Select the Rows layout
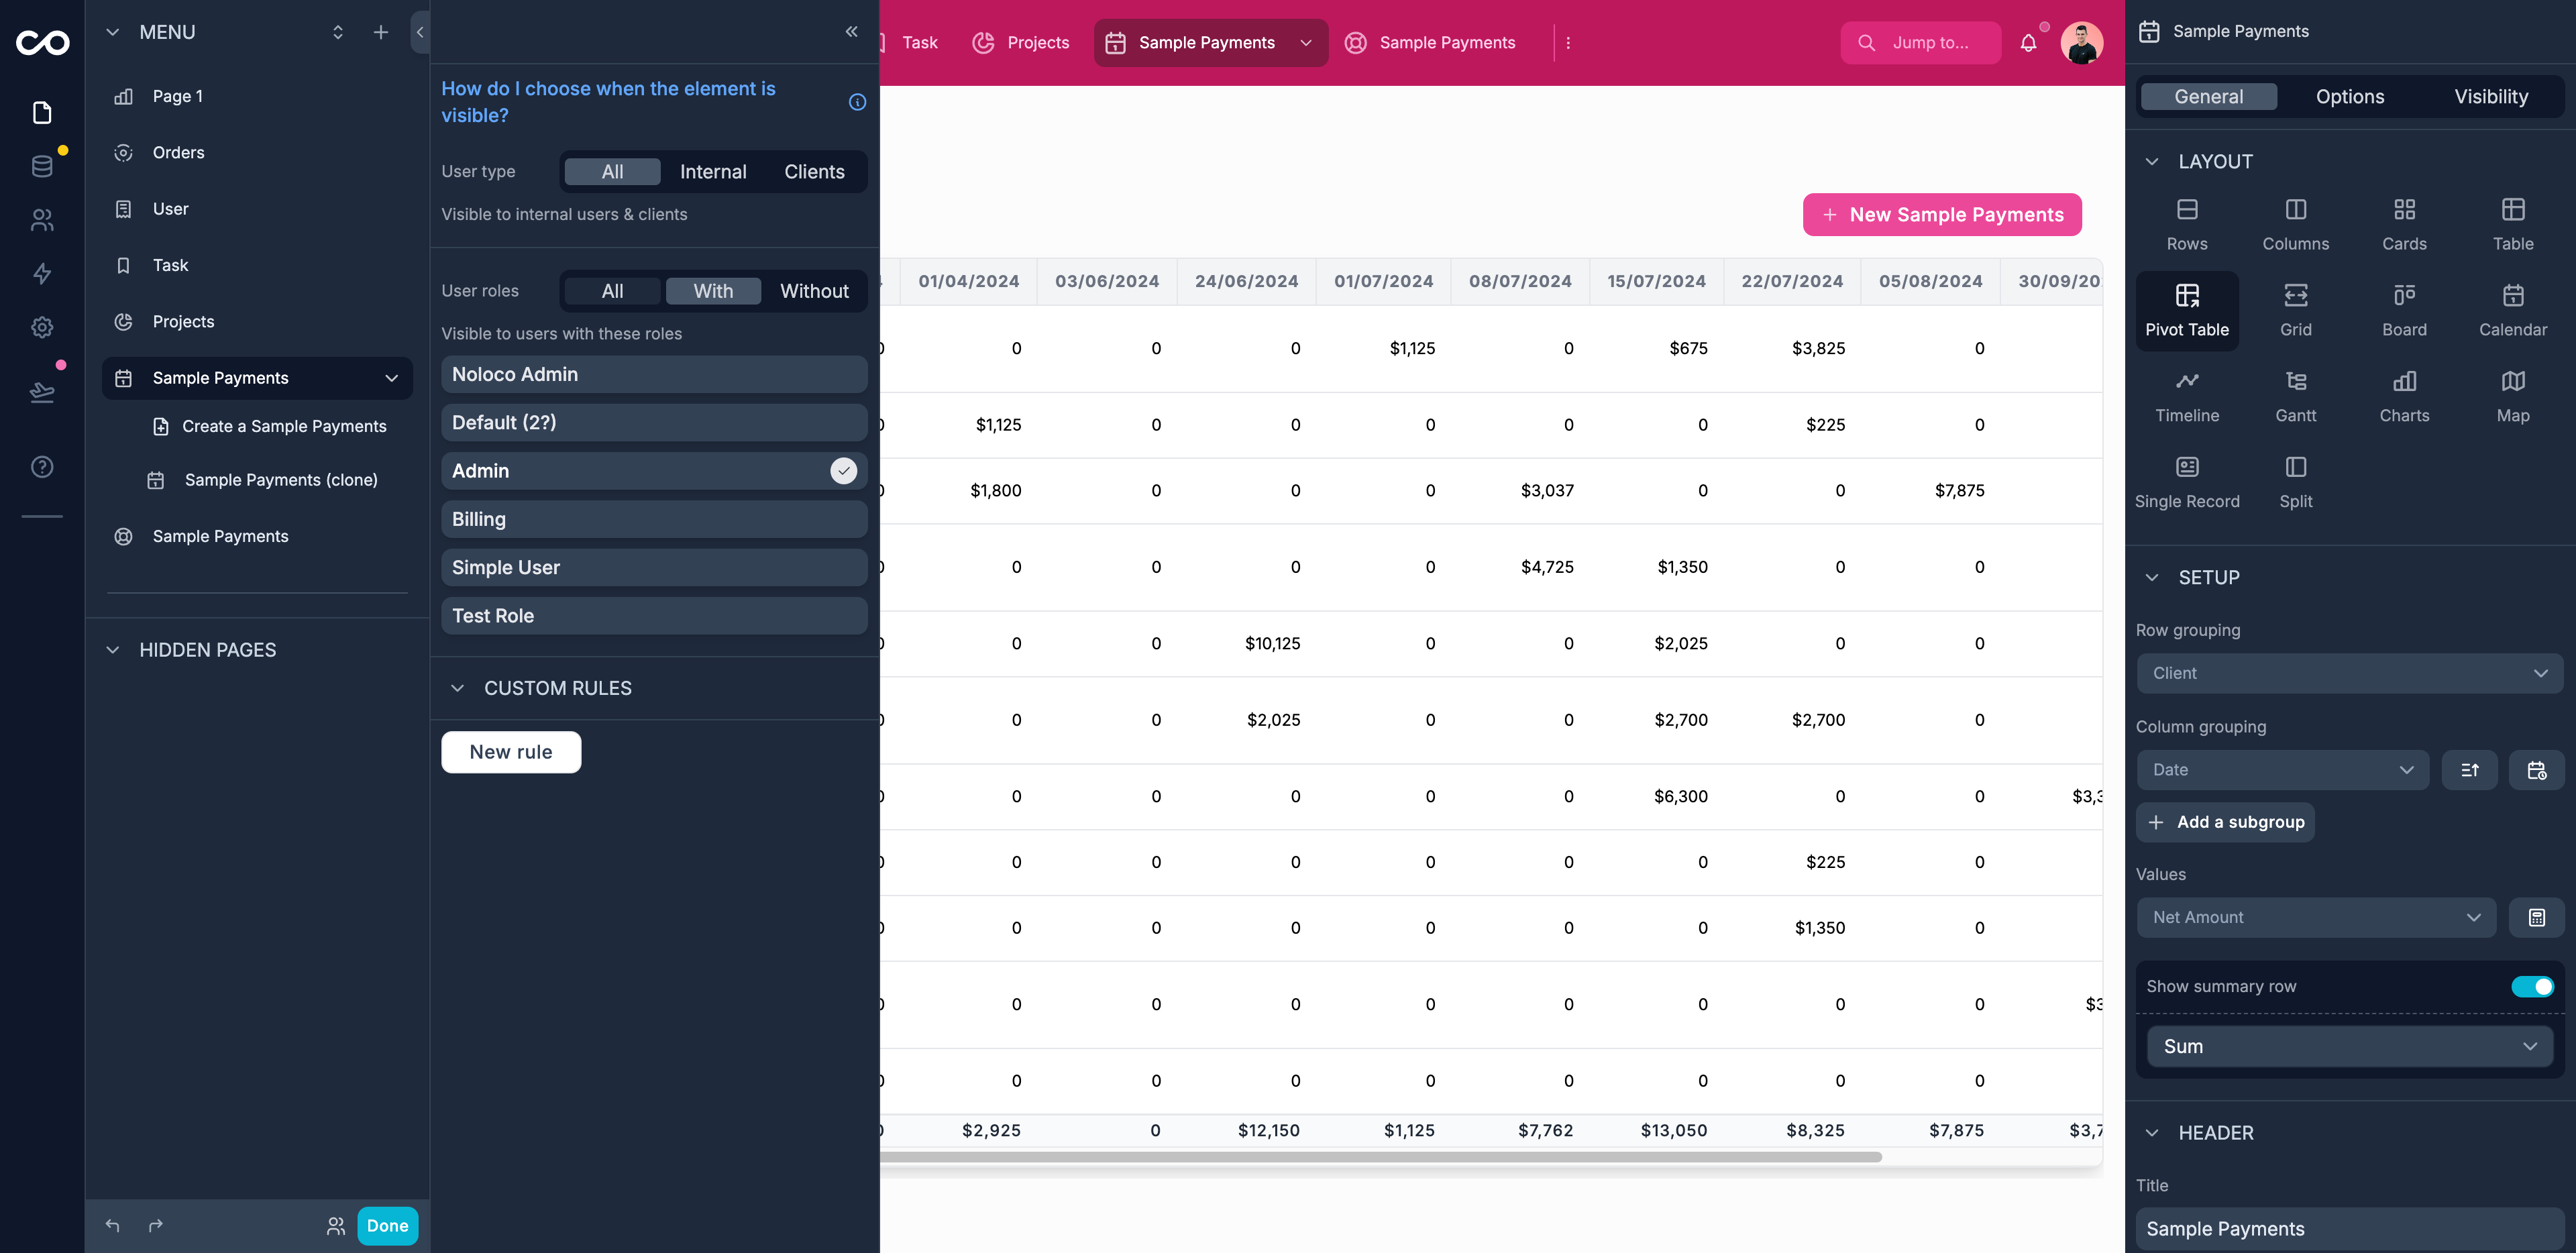Image resolution: width=2576 pixels, height=1253 pixels. (x=2187, y=225)
